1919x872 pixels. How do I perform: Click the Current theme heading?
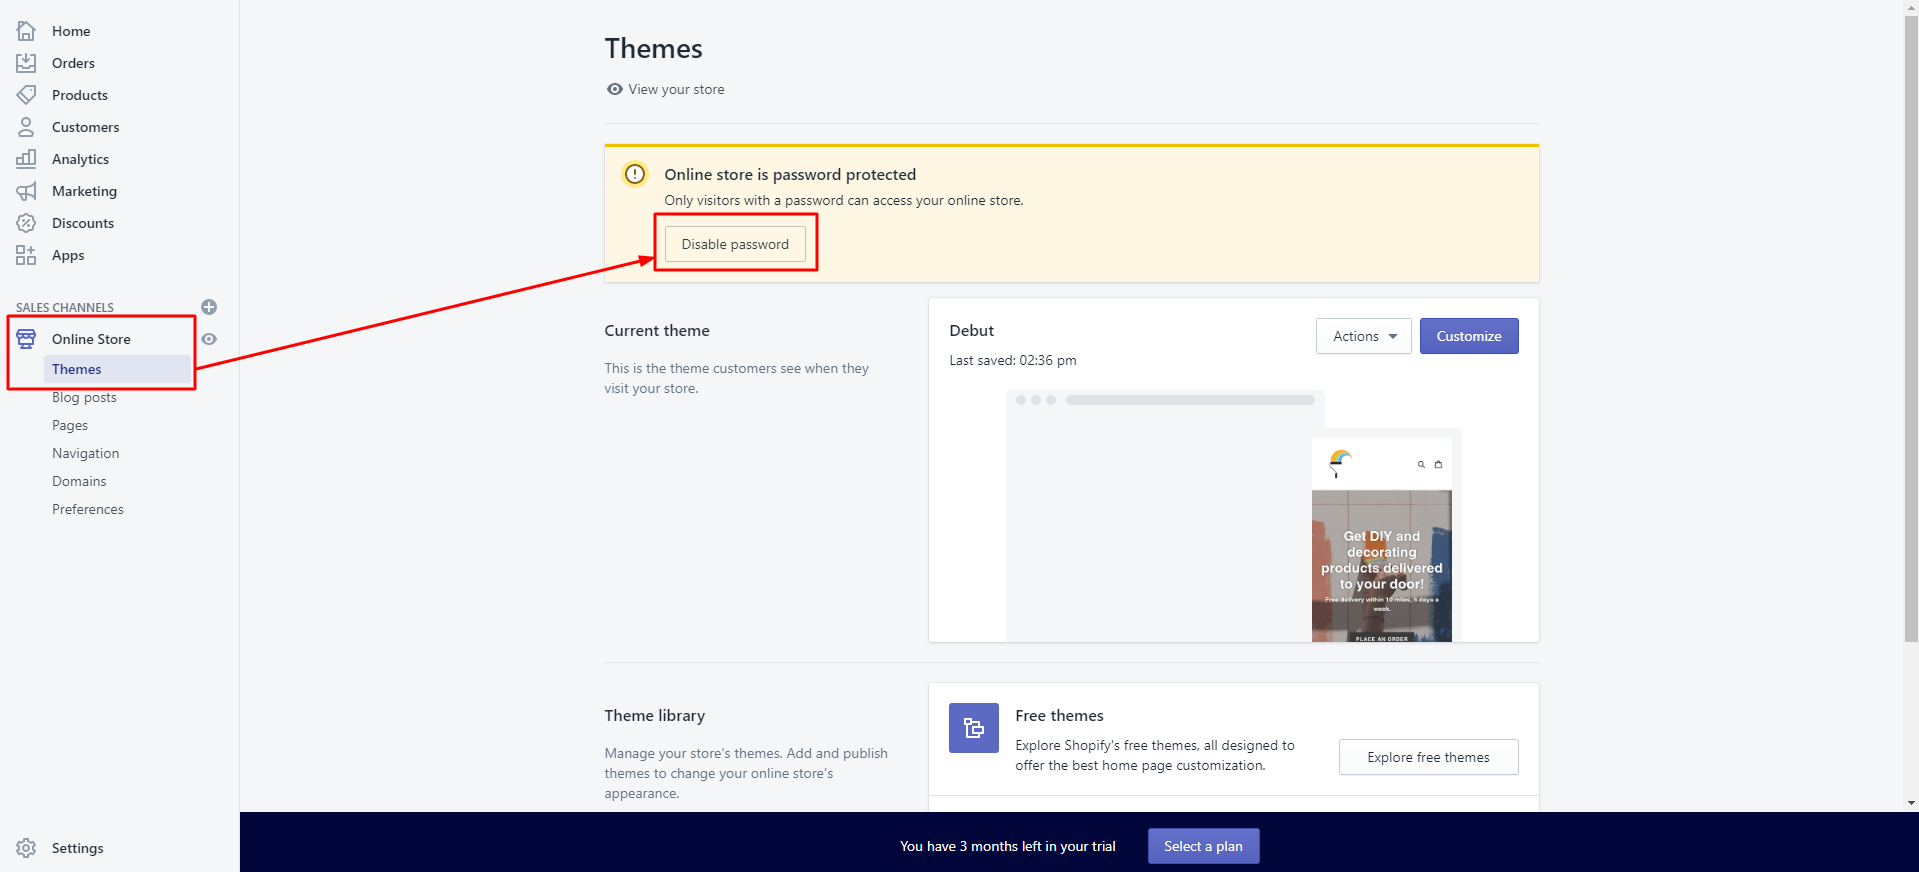click(x=657, y=330)
